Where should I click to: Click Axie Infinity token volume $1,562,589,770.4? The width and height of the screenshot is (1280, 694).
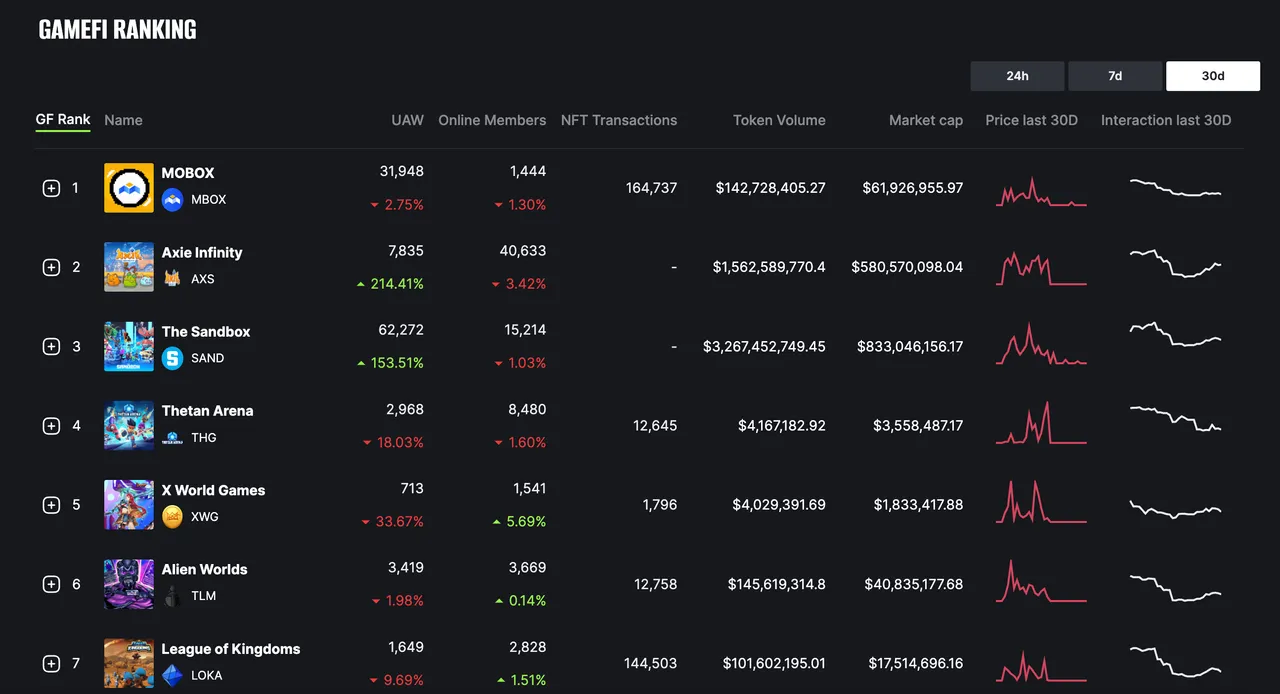pos(769,267)
